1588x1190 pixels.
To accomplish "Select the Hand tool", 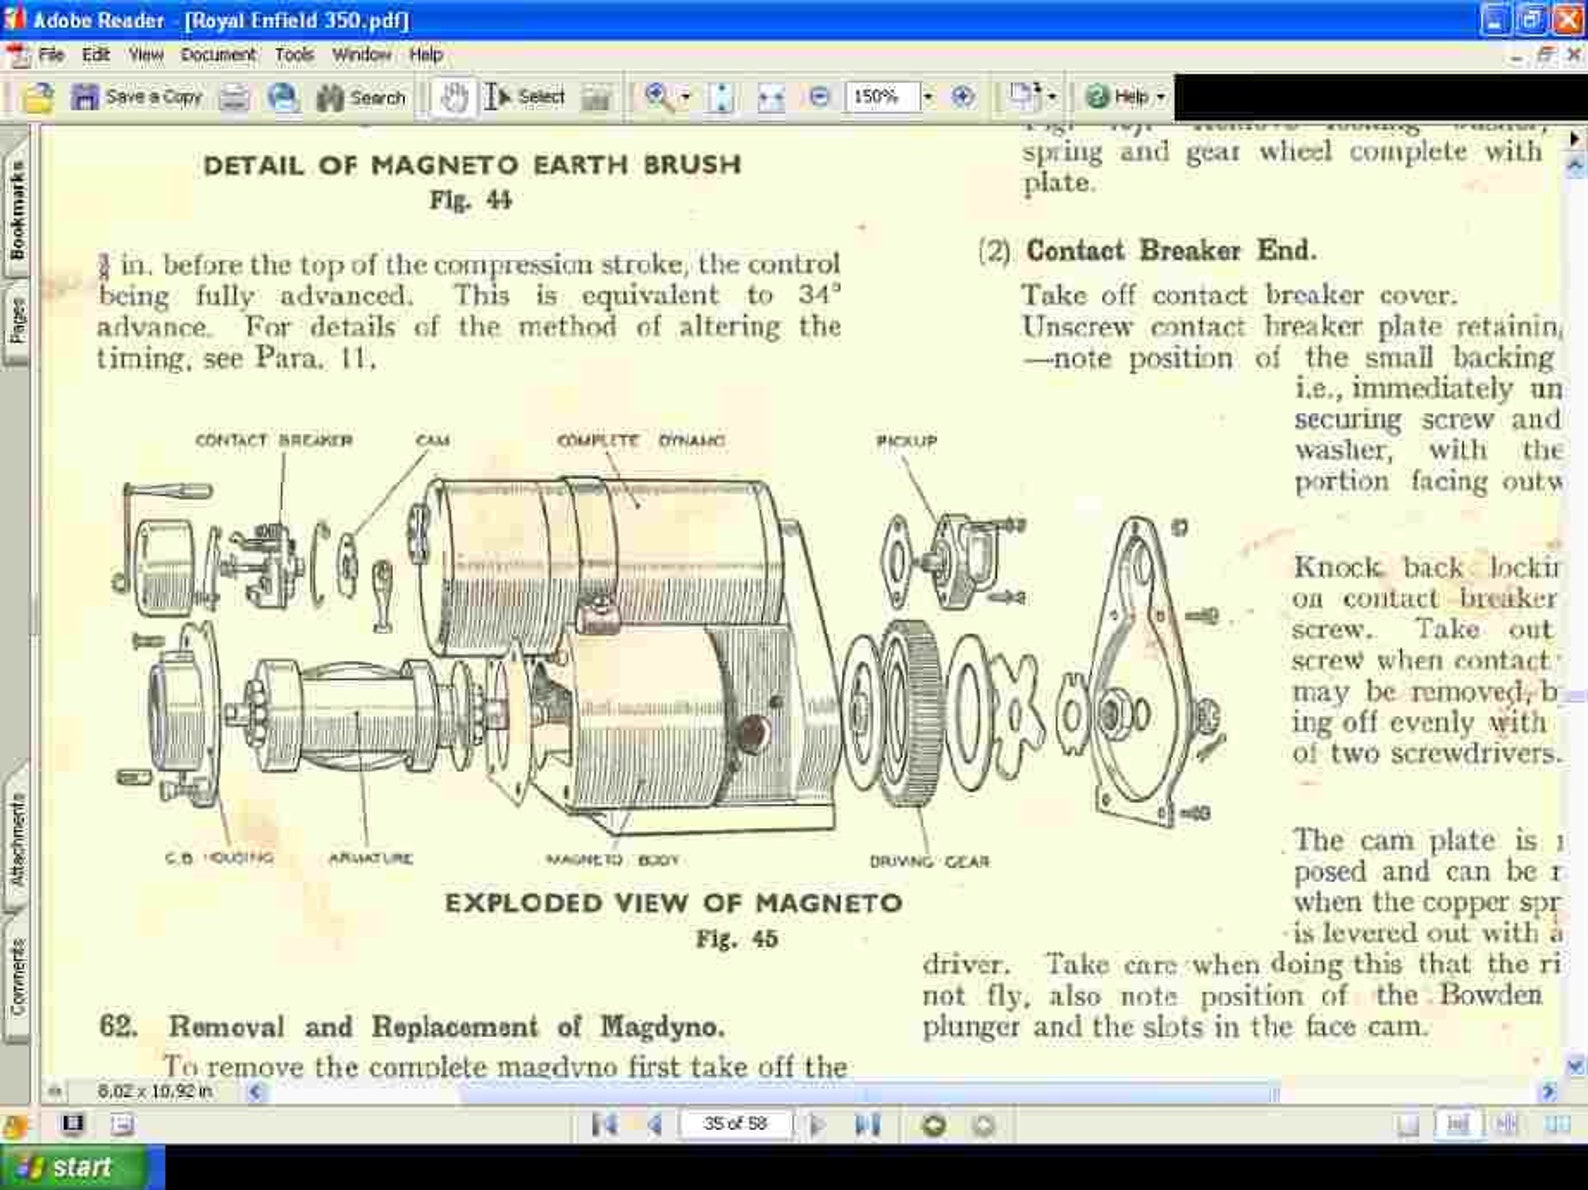I will coord(454,97).
